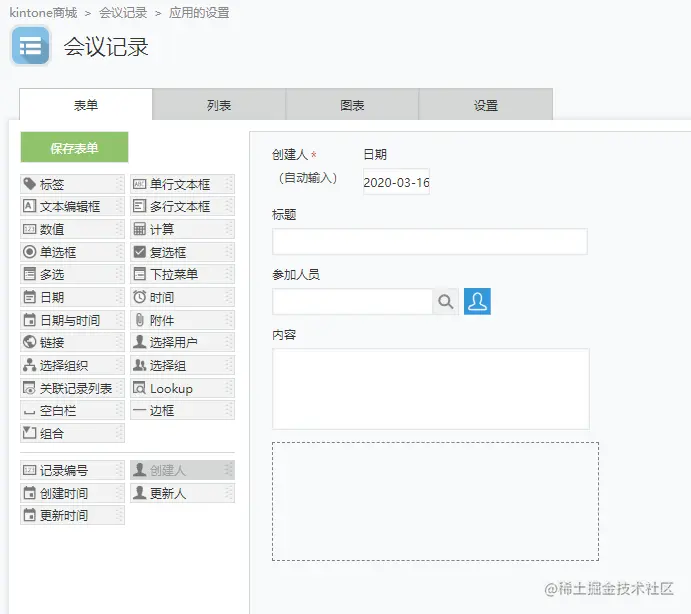
Task: Click the 数值 field icon
Action: (x=30, y=229)
